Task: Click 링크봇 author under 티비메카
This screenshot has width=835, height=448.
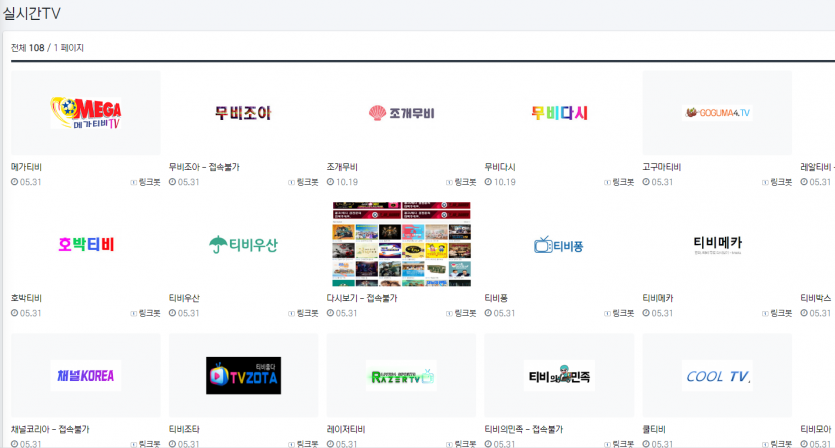Action: [781, 313]
